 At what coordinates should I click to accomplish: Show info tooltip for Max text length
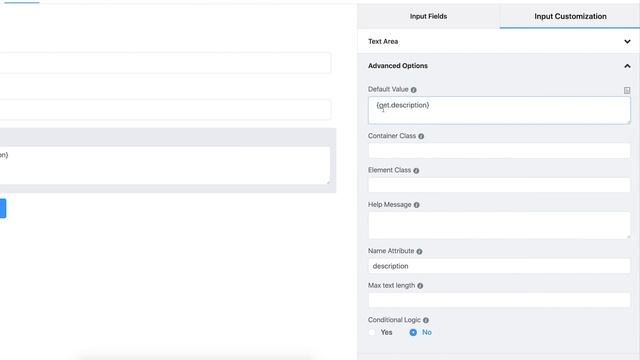[420, 286]
